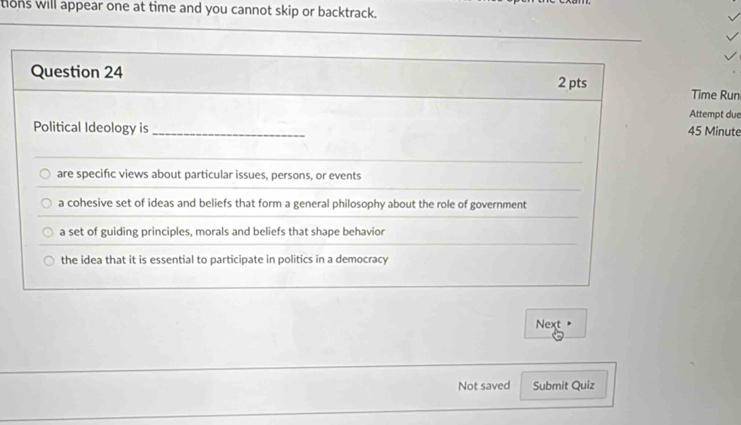Click the answer text about a general philosophy of government

292,204
